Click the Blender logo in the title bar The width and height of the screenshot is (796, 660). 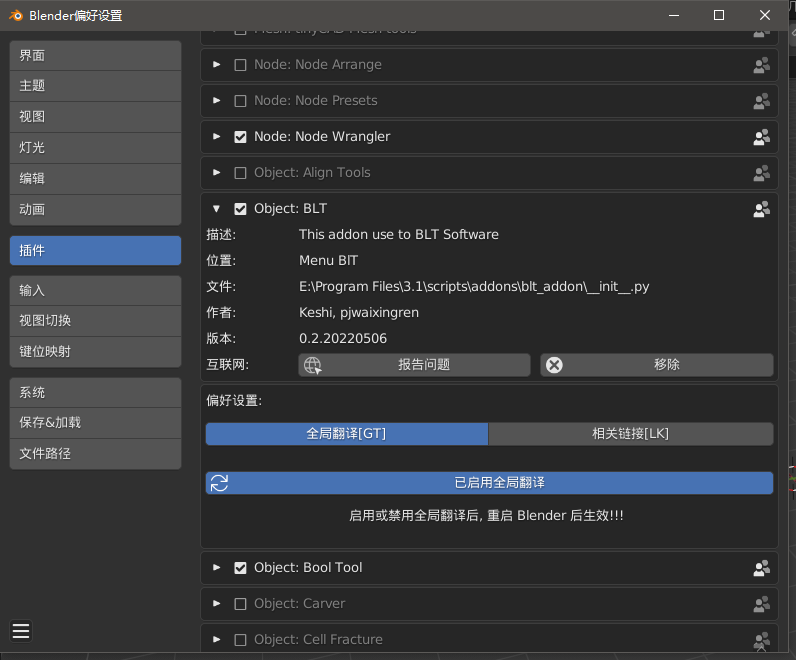15,15
